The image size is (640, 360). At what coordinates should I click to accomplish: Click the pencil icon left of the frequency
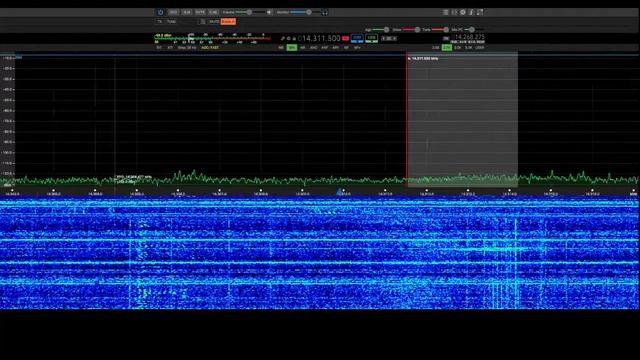click(x=282, y=38)
